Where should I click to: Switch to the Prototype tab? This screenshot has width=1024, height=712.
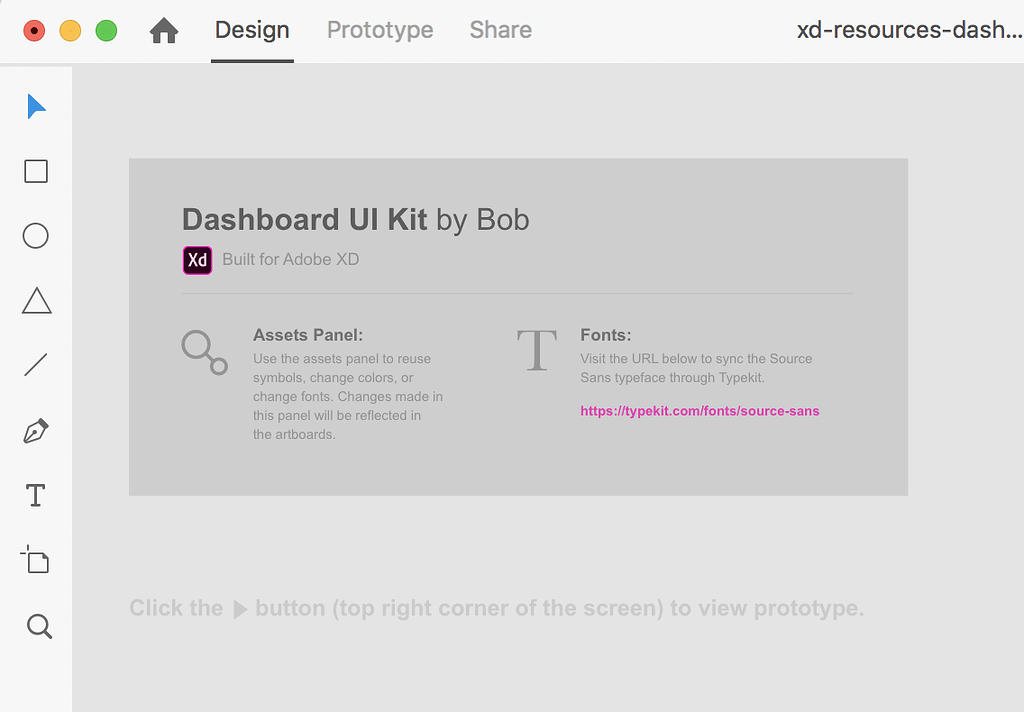(x=379, y=30)
